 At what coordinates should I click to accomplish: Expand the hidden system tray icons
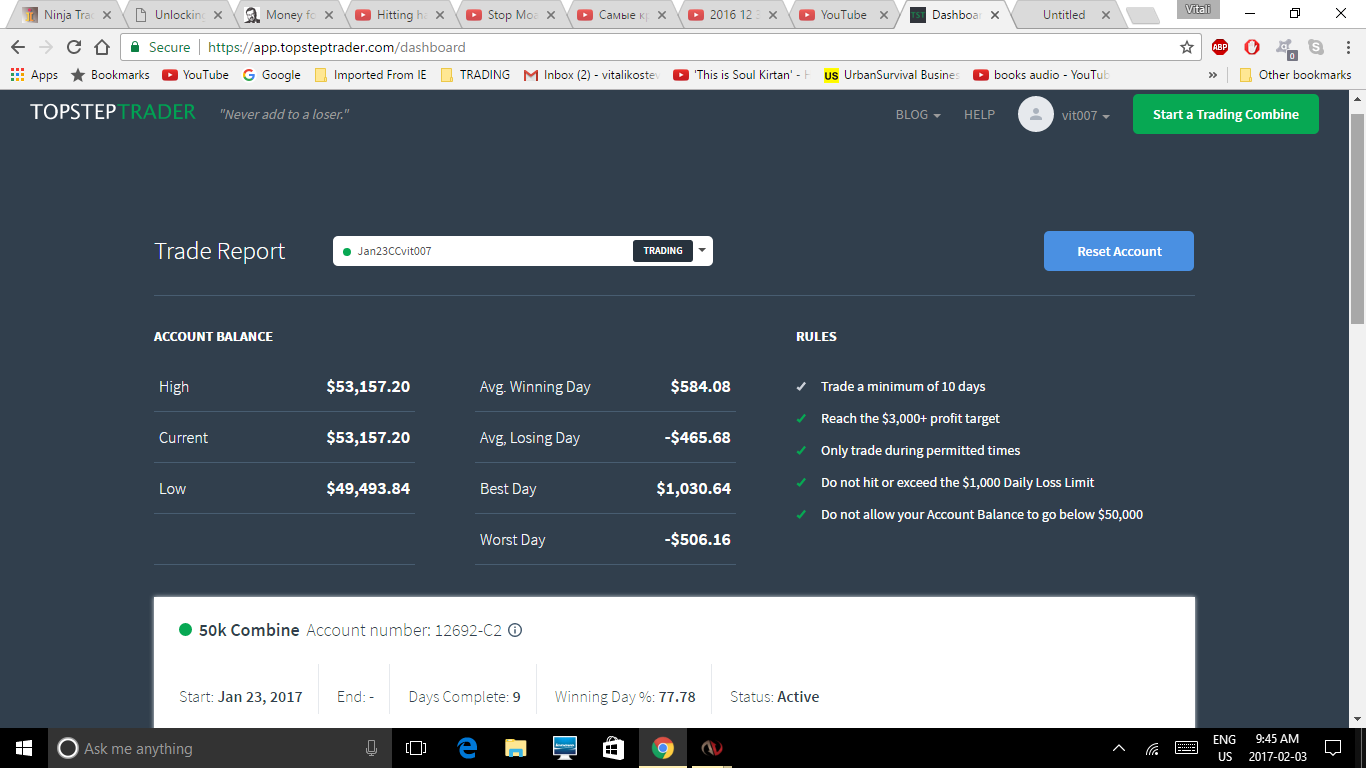coord(1119,748)
